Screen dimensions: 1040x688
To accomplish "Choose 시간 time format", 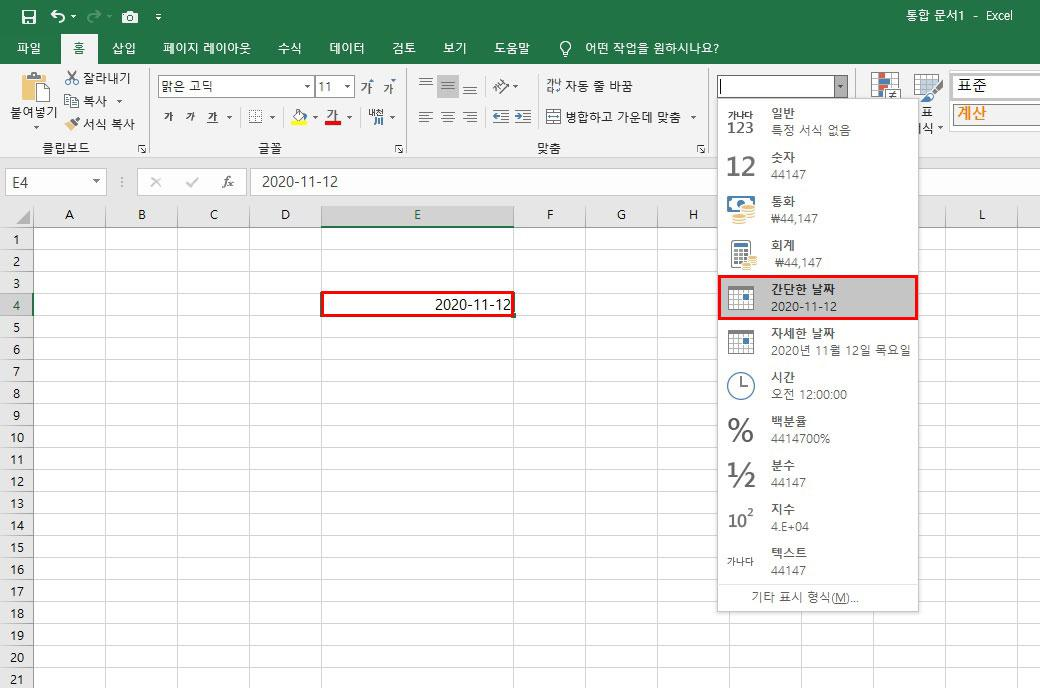I will pos(818,385).
